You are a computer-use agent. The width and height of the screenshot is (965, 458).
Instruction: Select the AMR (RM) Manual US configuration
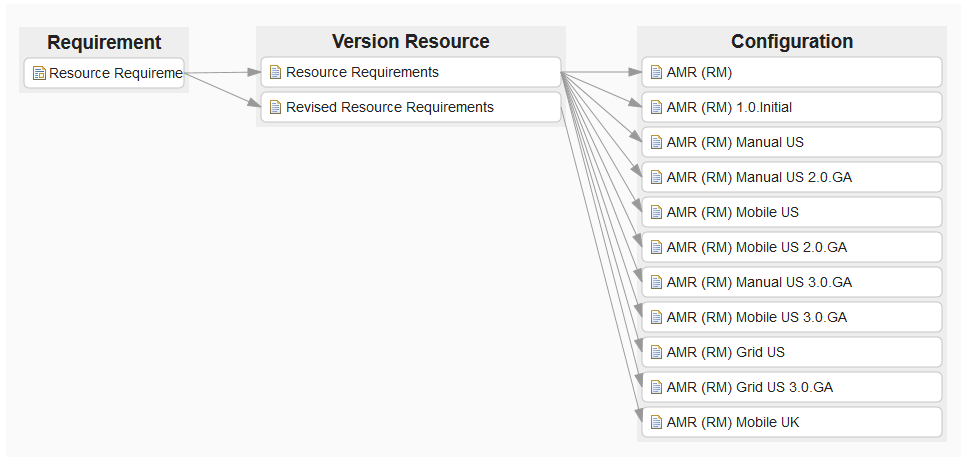734,142
